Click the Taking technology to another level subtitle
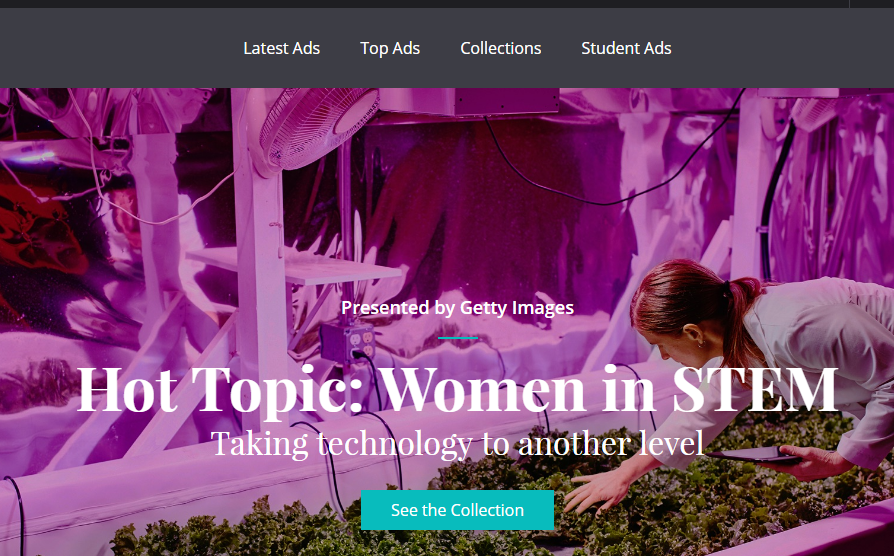The width and height of the screenshot is (894, 556). point(457,444)
